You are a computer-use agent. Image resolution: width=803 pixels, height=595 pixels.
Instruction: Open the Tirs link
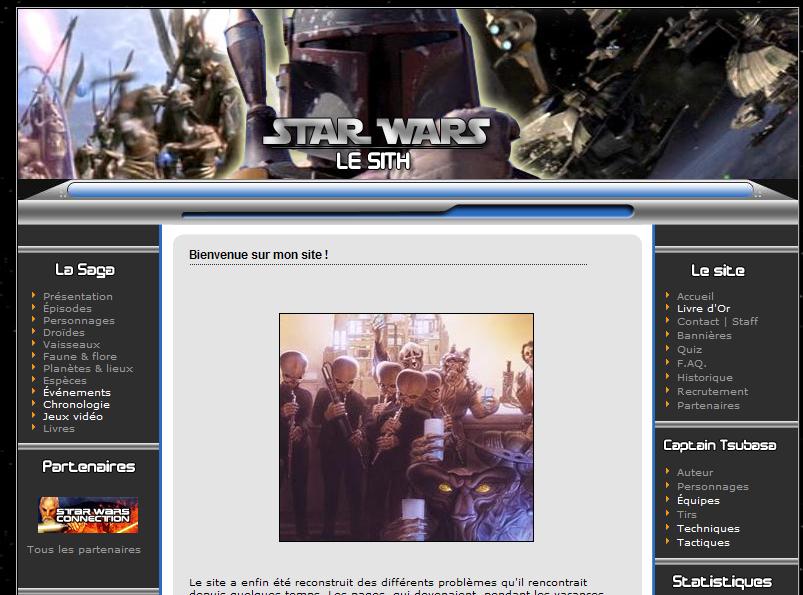687,515
